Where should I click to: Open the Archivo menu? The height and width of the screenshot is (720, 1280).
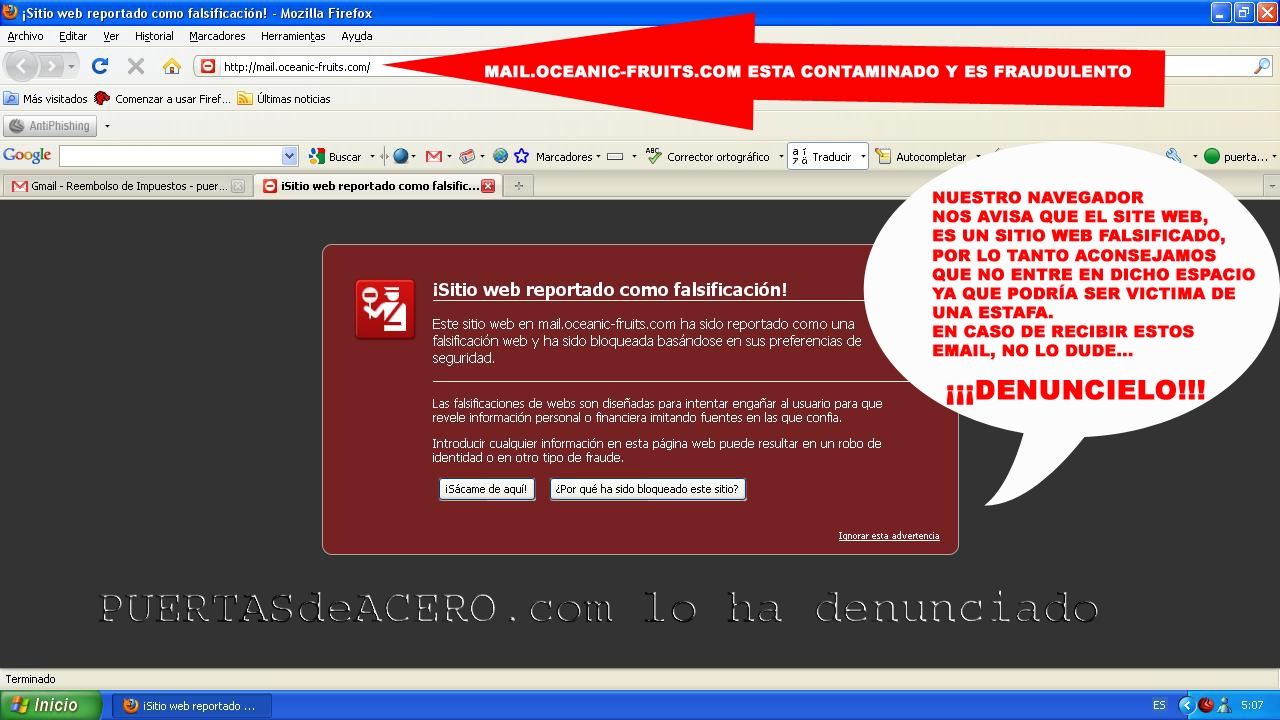pyautogui.click(x=25, y=36)
